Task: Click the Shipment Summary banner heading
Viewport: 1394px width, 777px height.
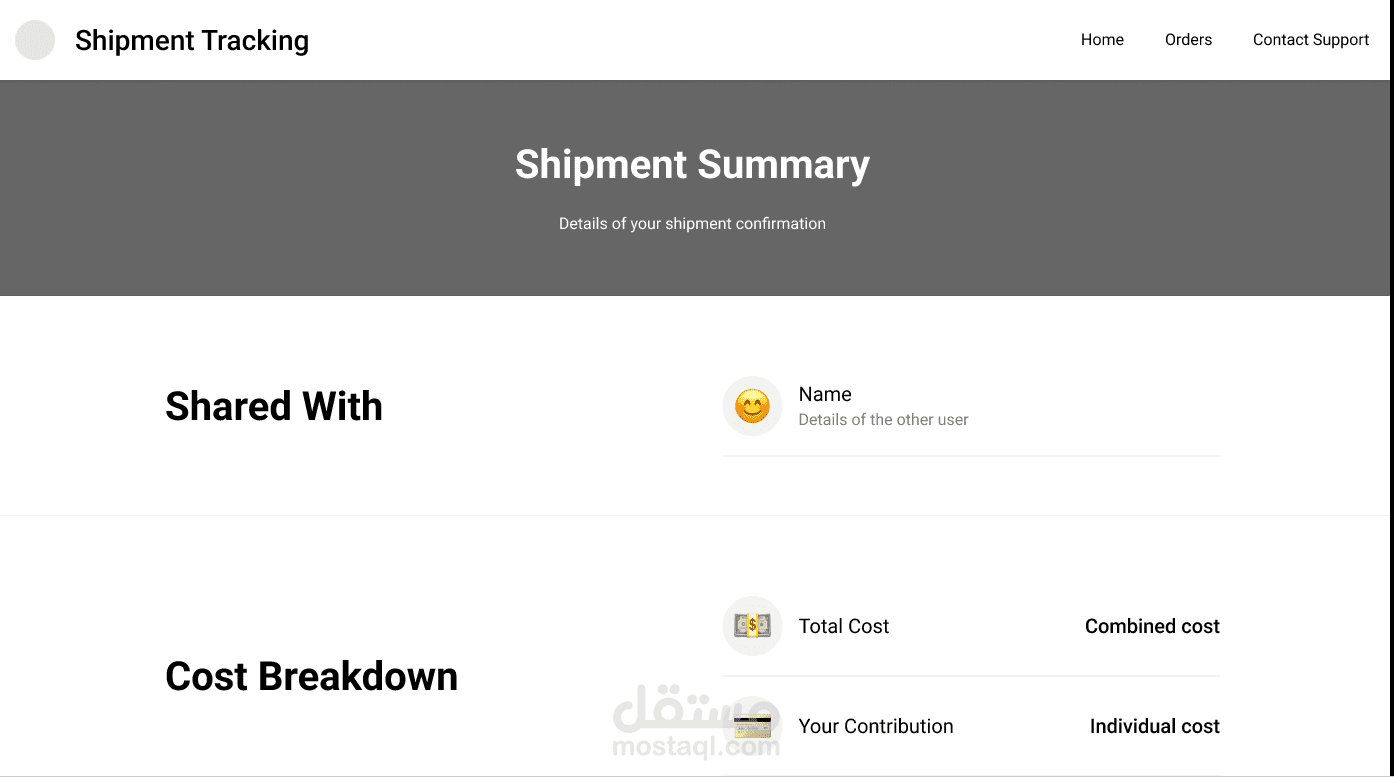Action: pyautogui.click(x=692, y=165)
